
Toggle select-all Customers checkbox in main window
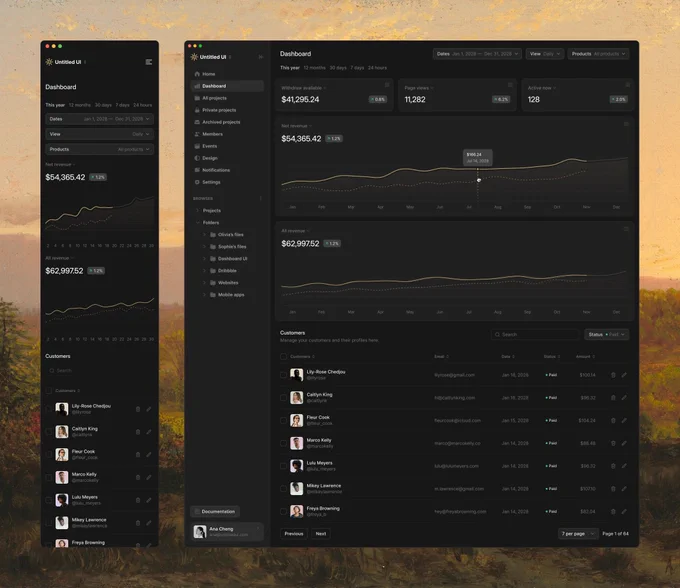tap(284, 356)
